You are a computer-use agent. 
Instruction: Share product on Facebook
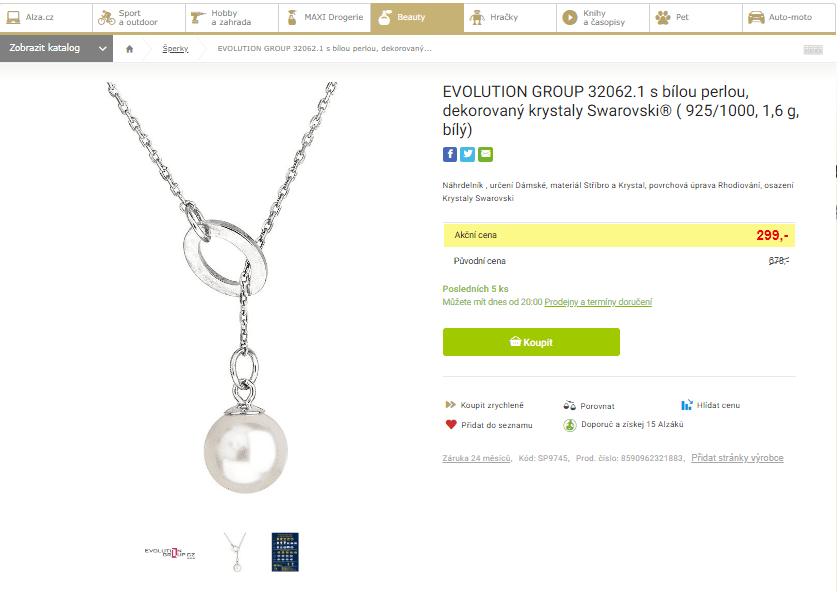(450, 154)
